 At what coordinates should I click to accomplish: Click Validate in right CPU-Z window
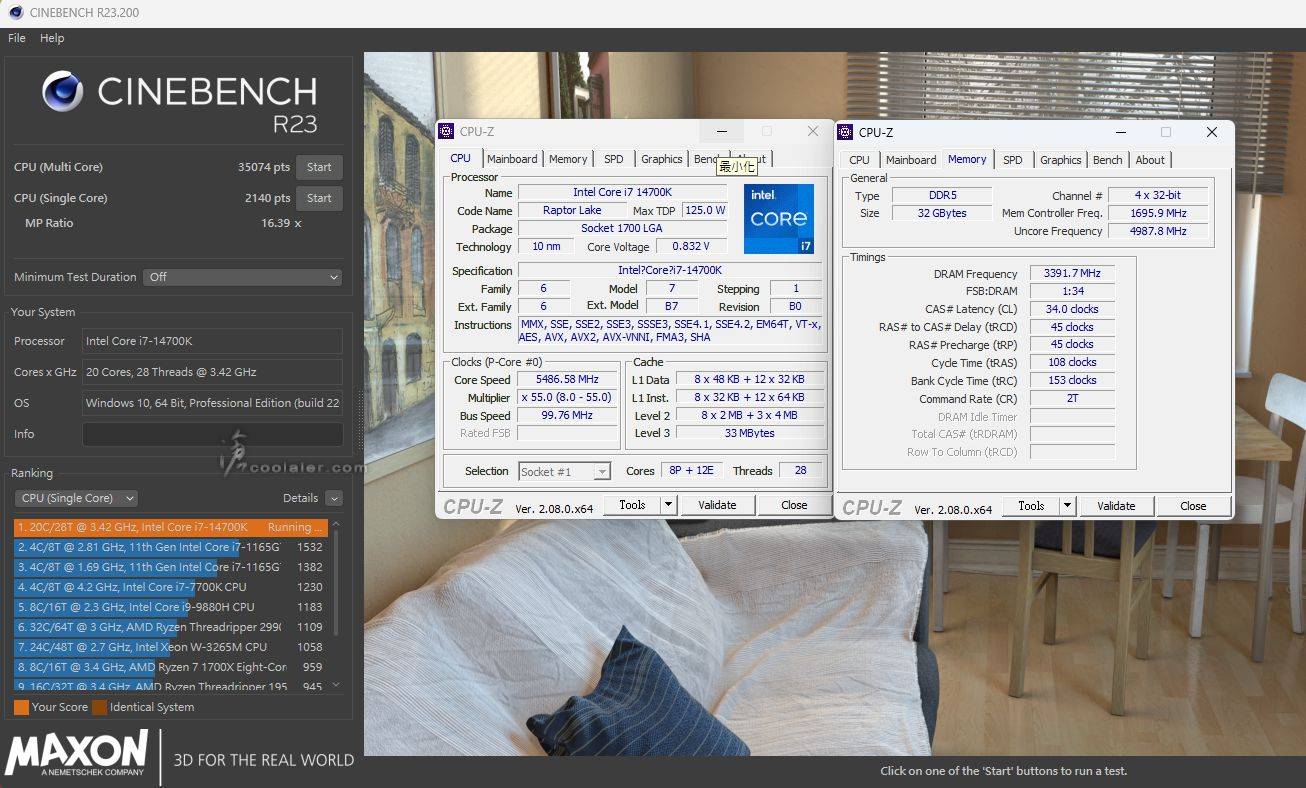point(1116,506)
